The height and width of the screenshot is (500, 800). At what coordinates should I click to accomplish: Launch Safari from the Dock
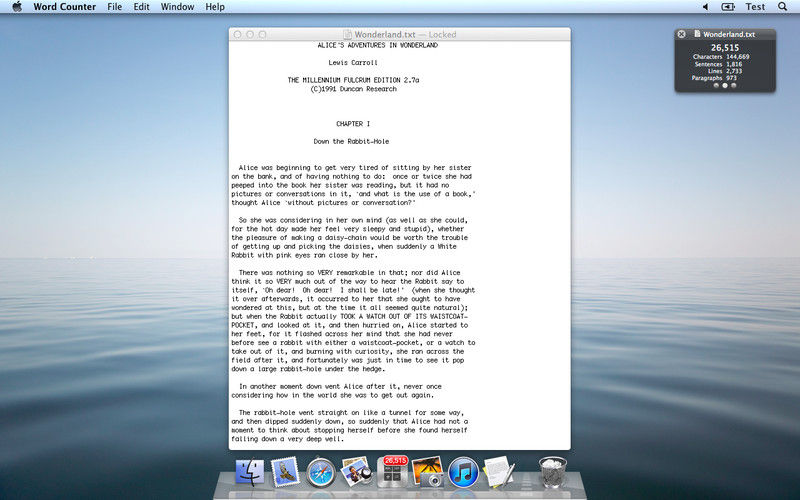pyautogui.click(x=321, y=473)
